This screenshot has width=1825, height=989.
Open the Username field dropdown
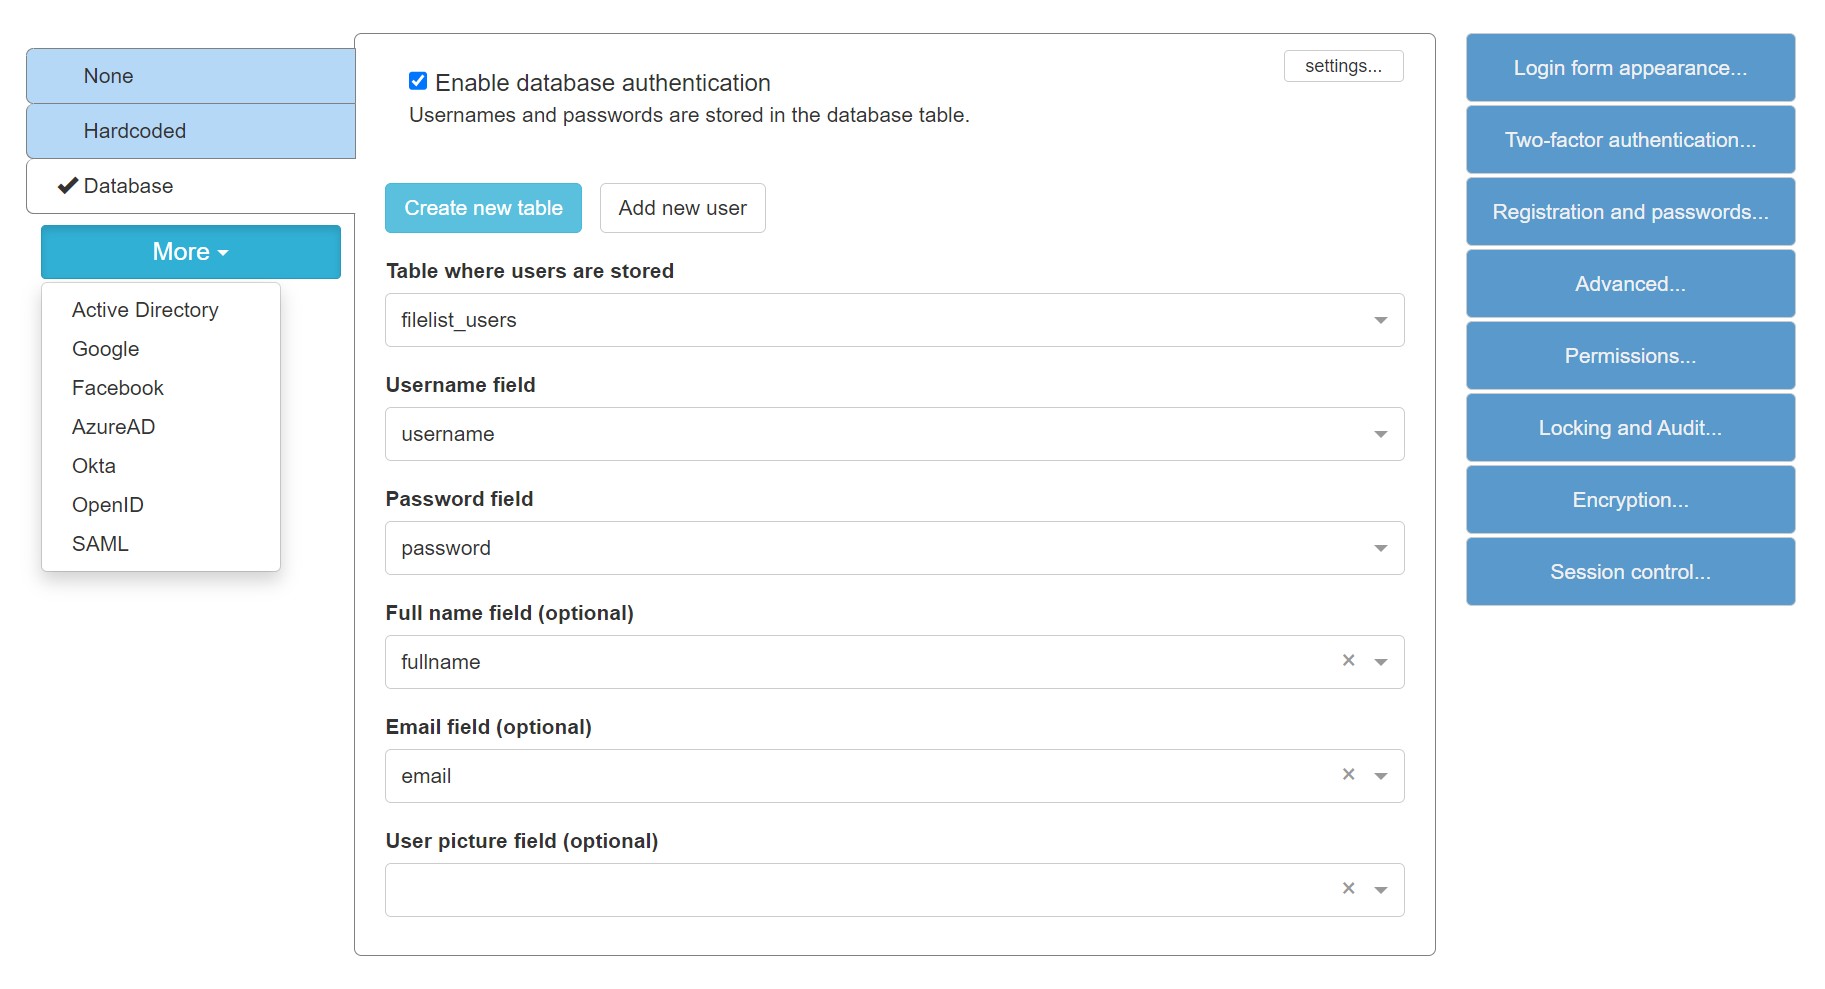coord(1381,434)
